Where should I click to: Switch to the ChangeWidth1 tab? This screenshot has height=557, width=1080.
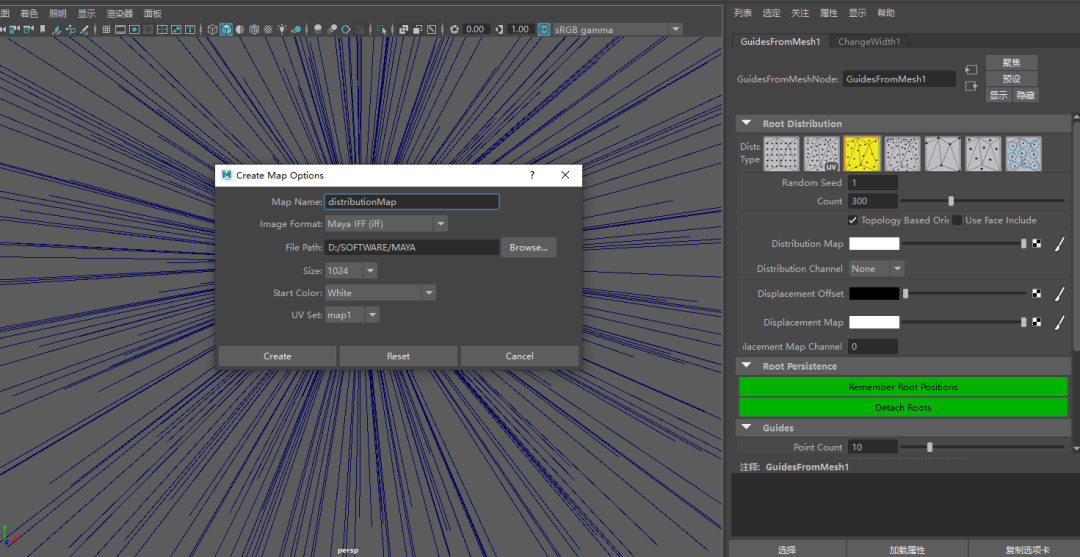[x=869, y=41]
